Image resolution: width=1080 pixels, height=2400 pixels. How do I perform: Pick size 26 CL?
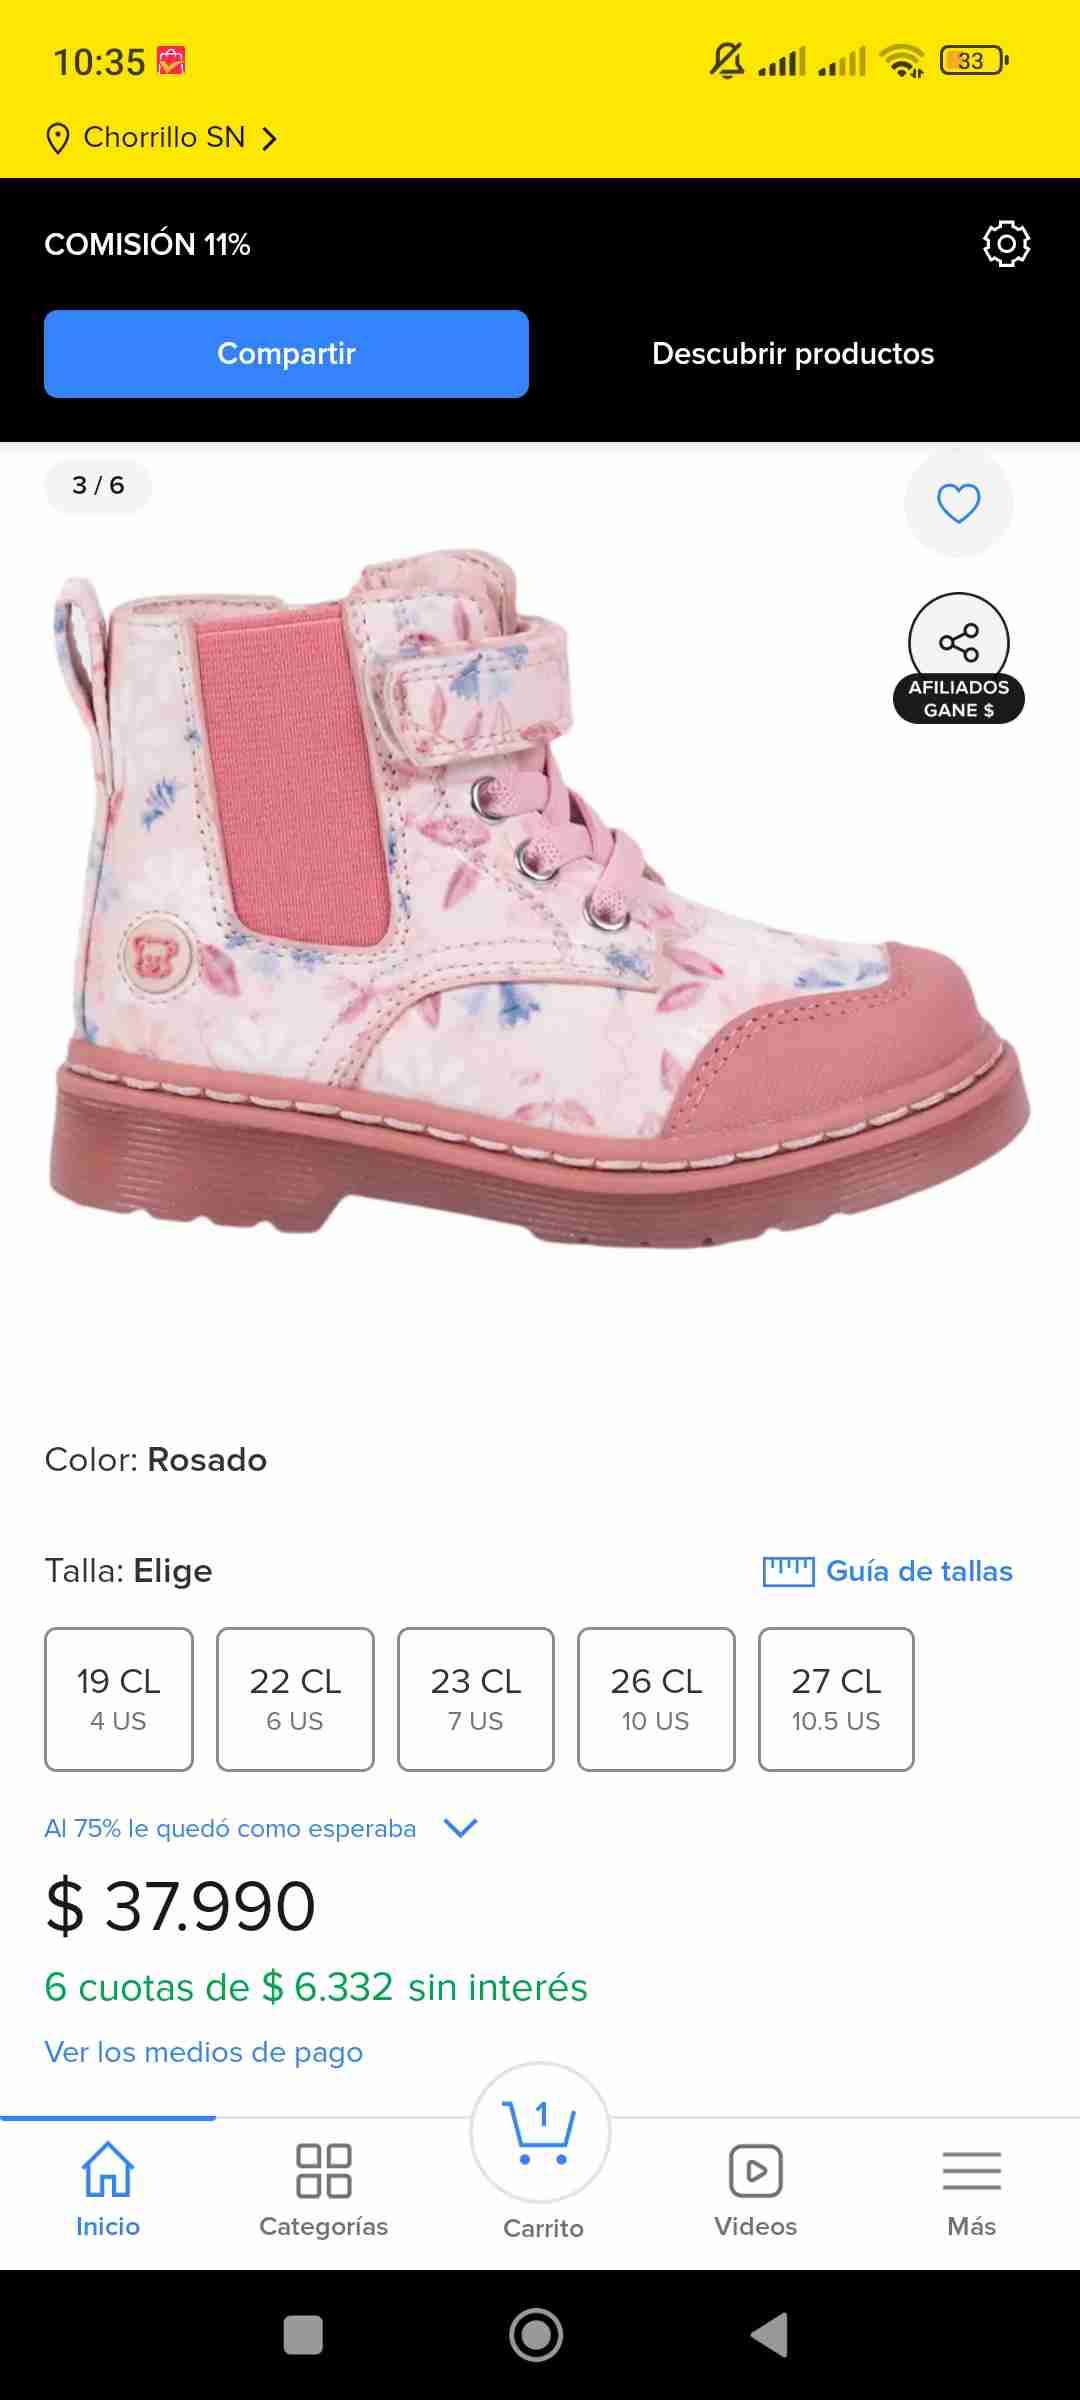click(656, 1698)
